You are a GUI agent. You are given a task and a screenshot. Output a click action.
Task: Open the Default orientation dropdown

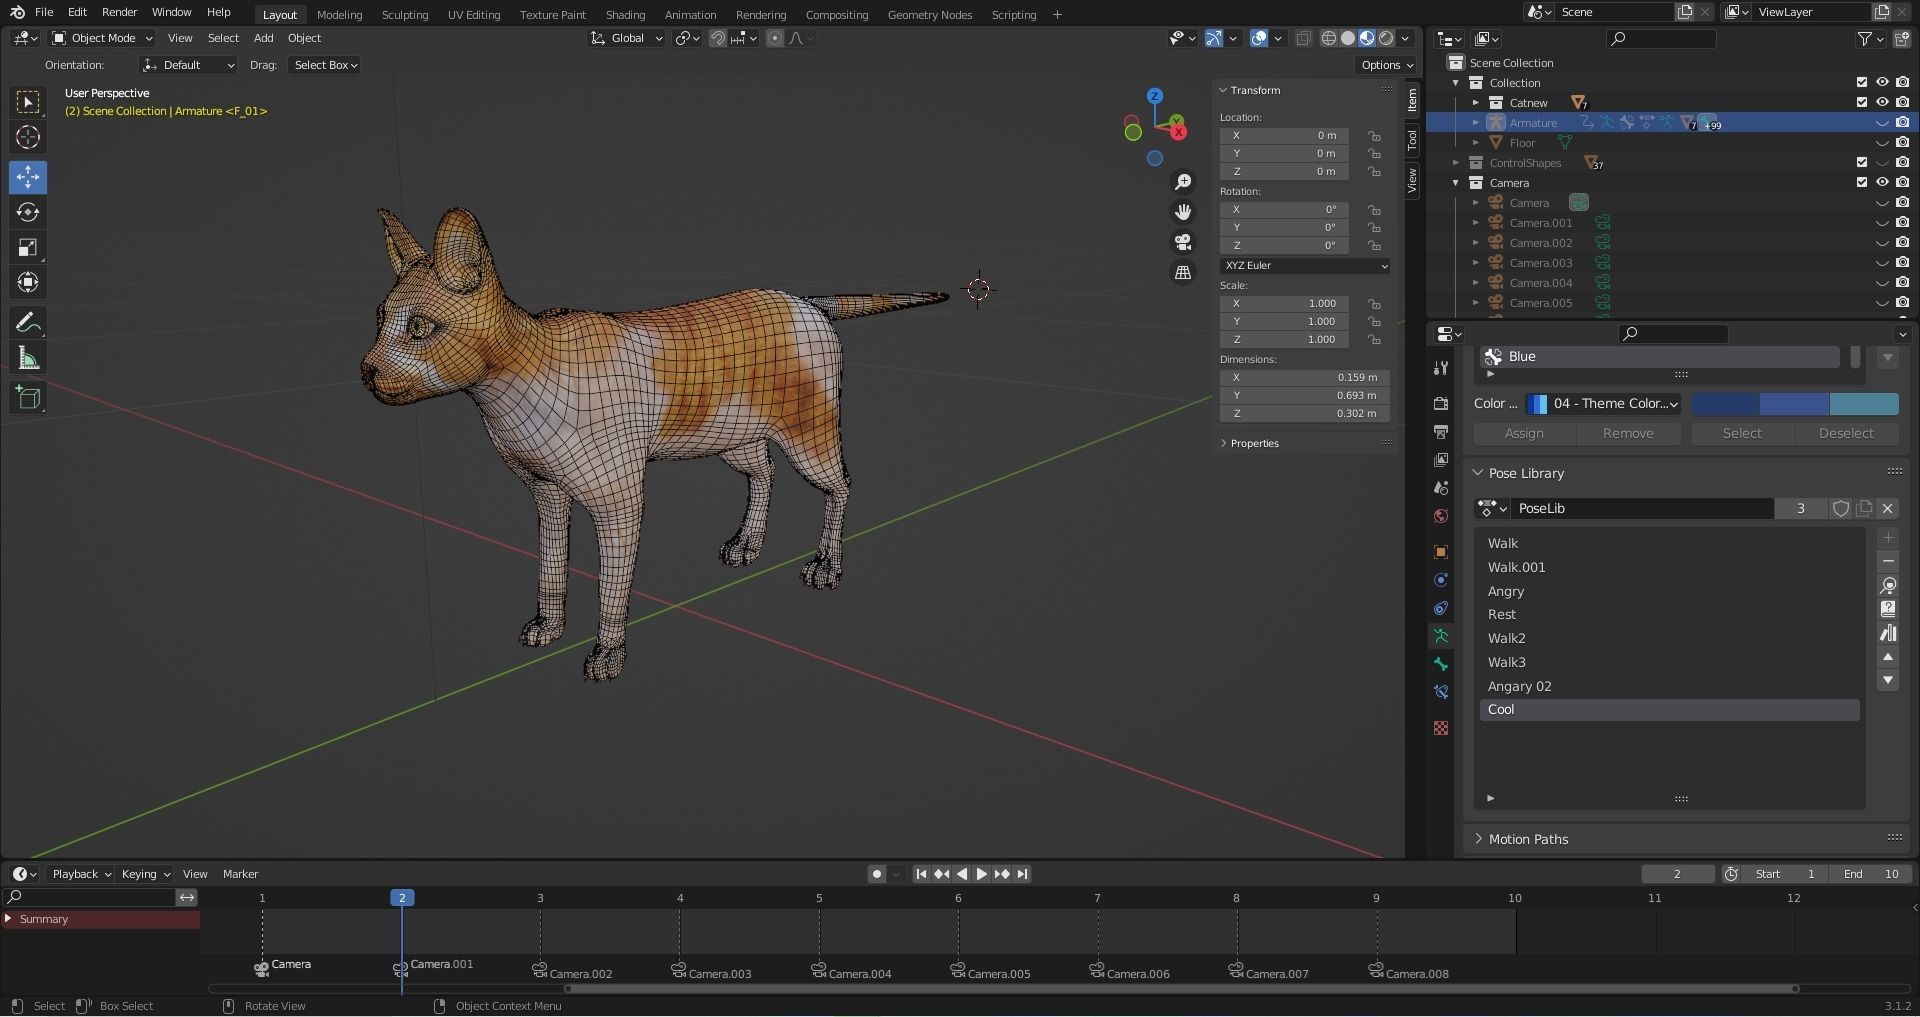[x=189, y=65]
